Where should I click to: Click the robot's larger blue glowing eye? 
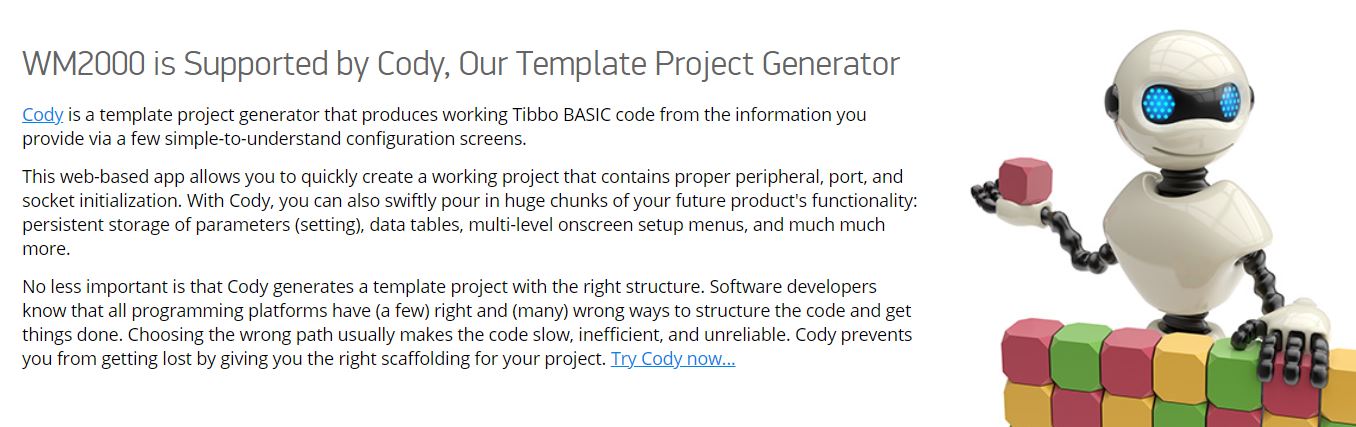[1161, 102]
